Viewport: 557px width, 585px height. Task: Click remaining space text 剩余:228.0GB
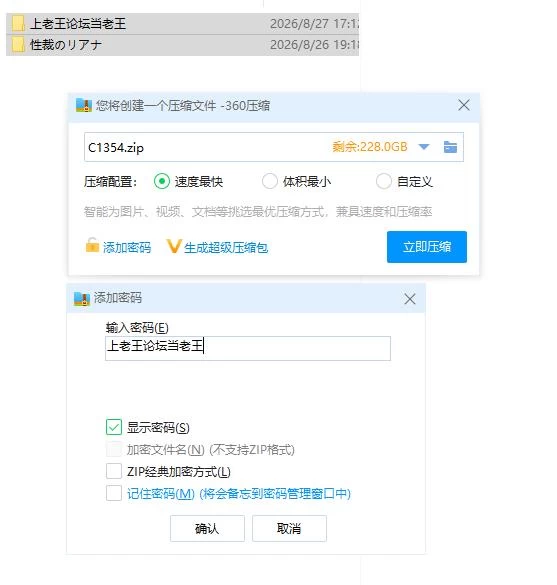370,147
